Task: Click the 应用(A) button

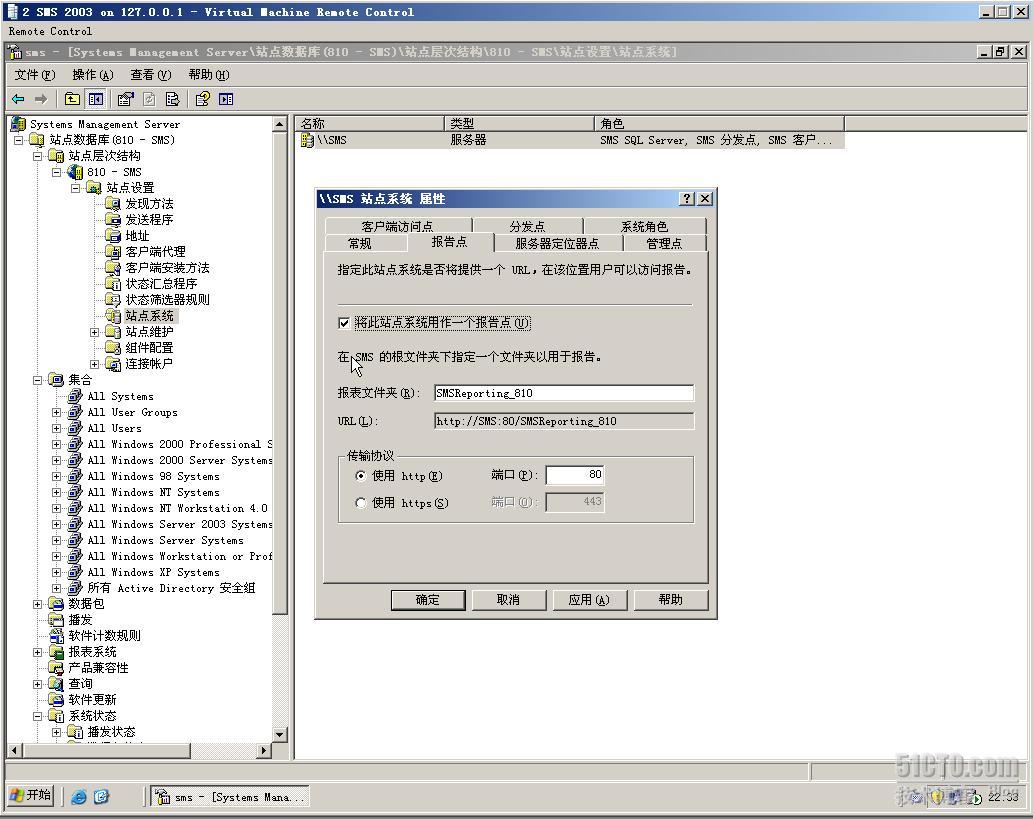Action: 589,600
